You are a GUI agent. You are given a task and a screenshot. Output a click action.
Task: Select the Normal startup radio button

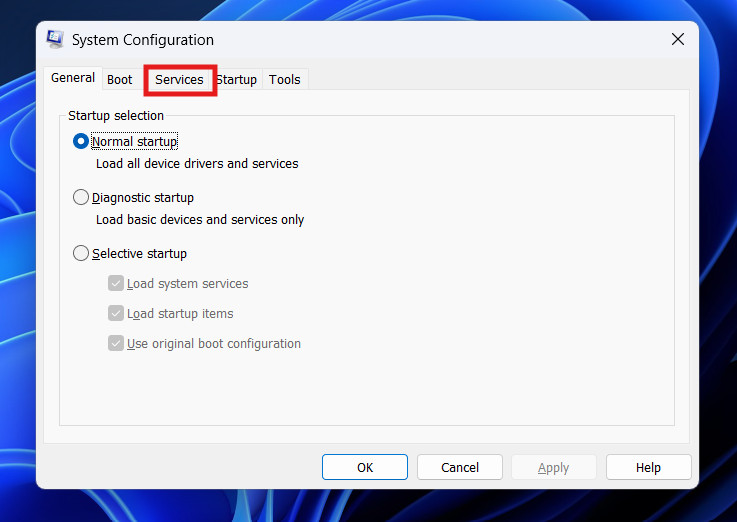pos(81,142)
